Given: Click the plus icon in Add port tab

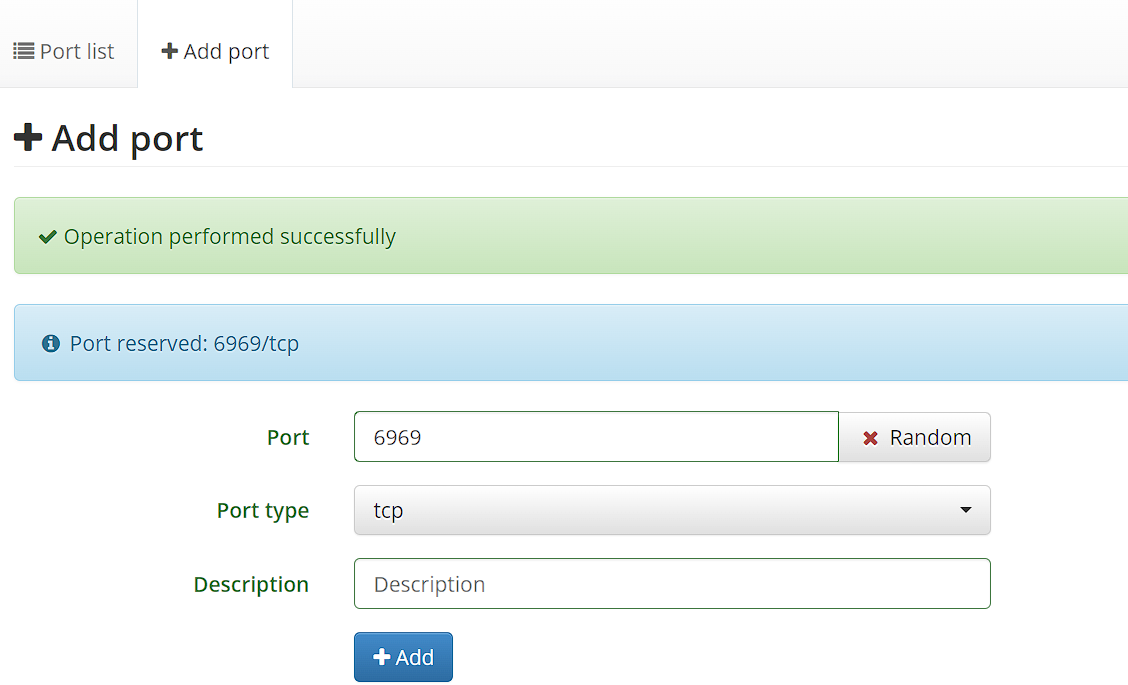Looking at the screenshot, I should coord(170,51).
